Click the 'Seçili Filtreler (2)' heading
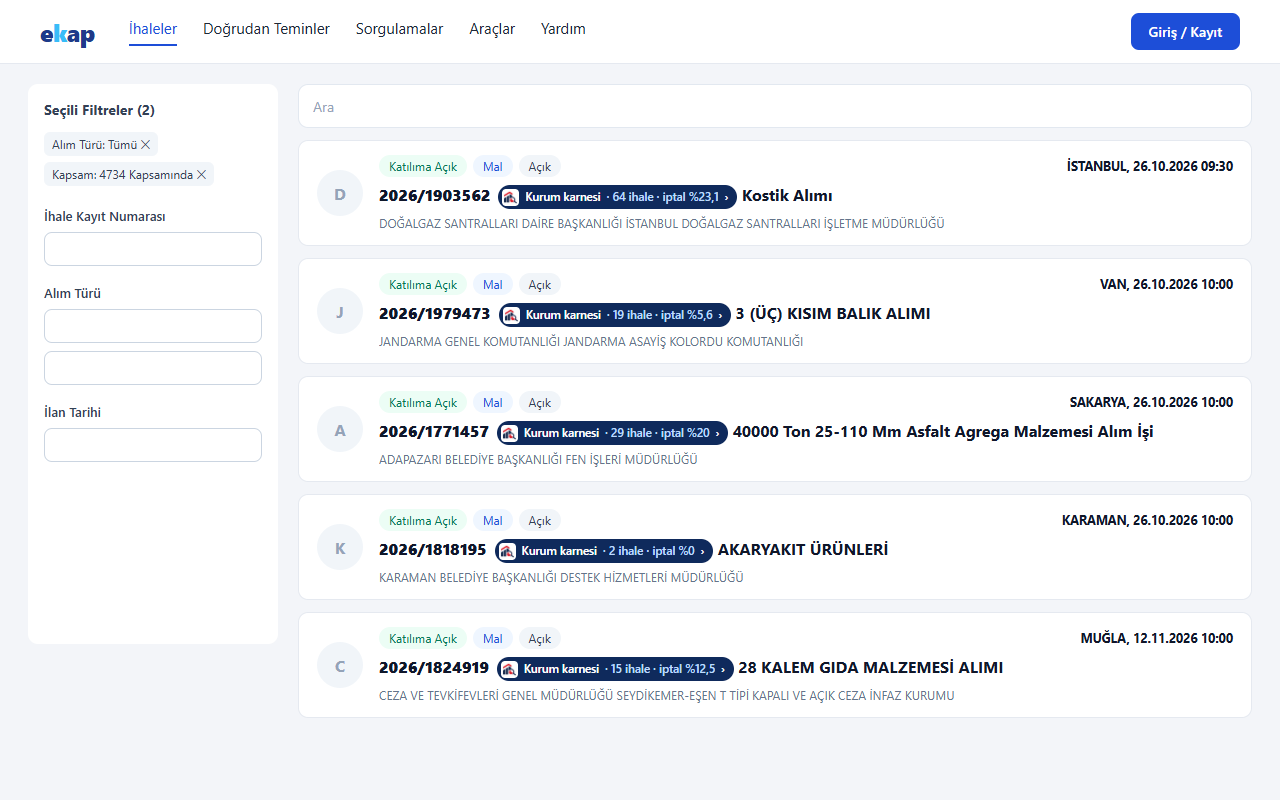1280x800 pixels. 99,110
